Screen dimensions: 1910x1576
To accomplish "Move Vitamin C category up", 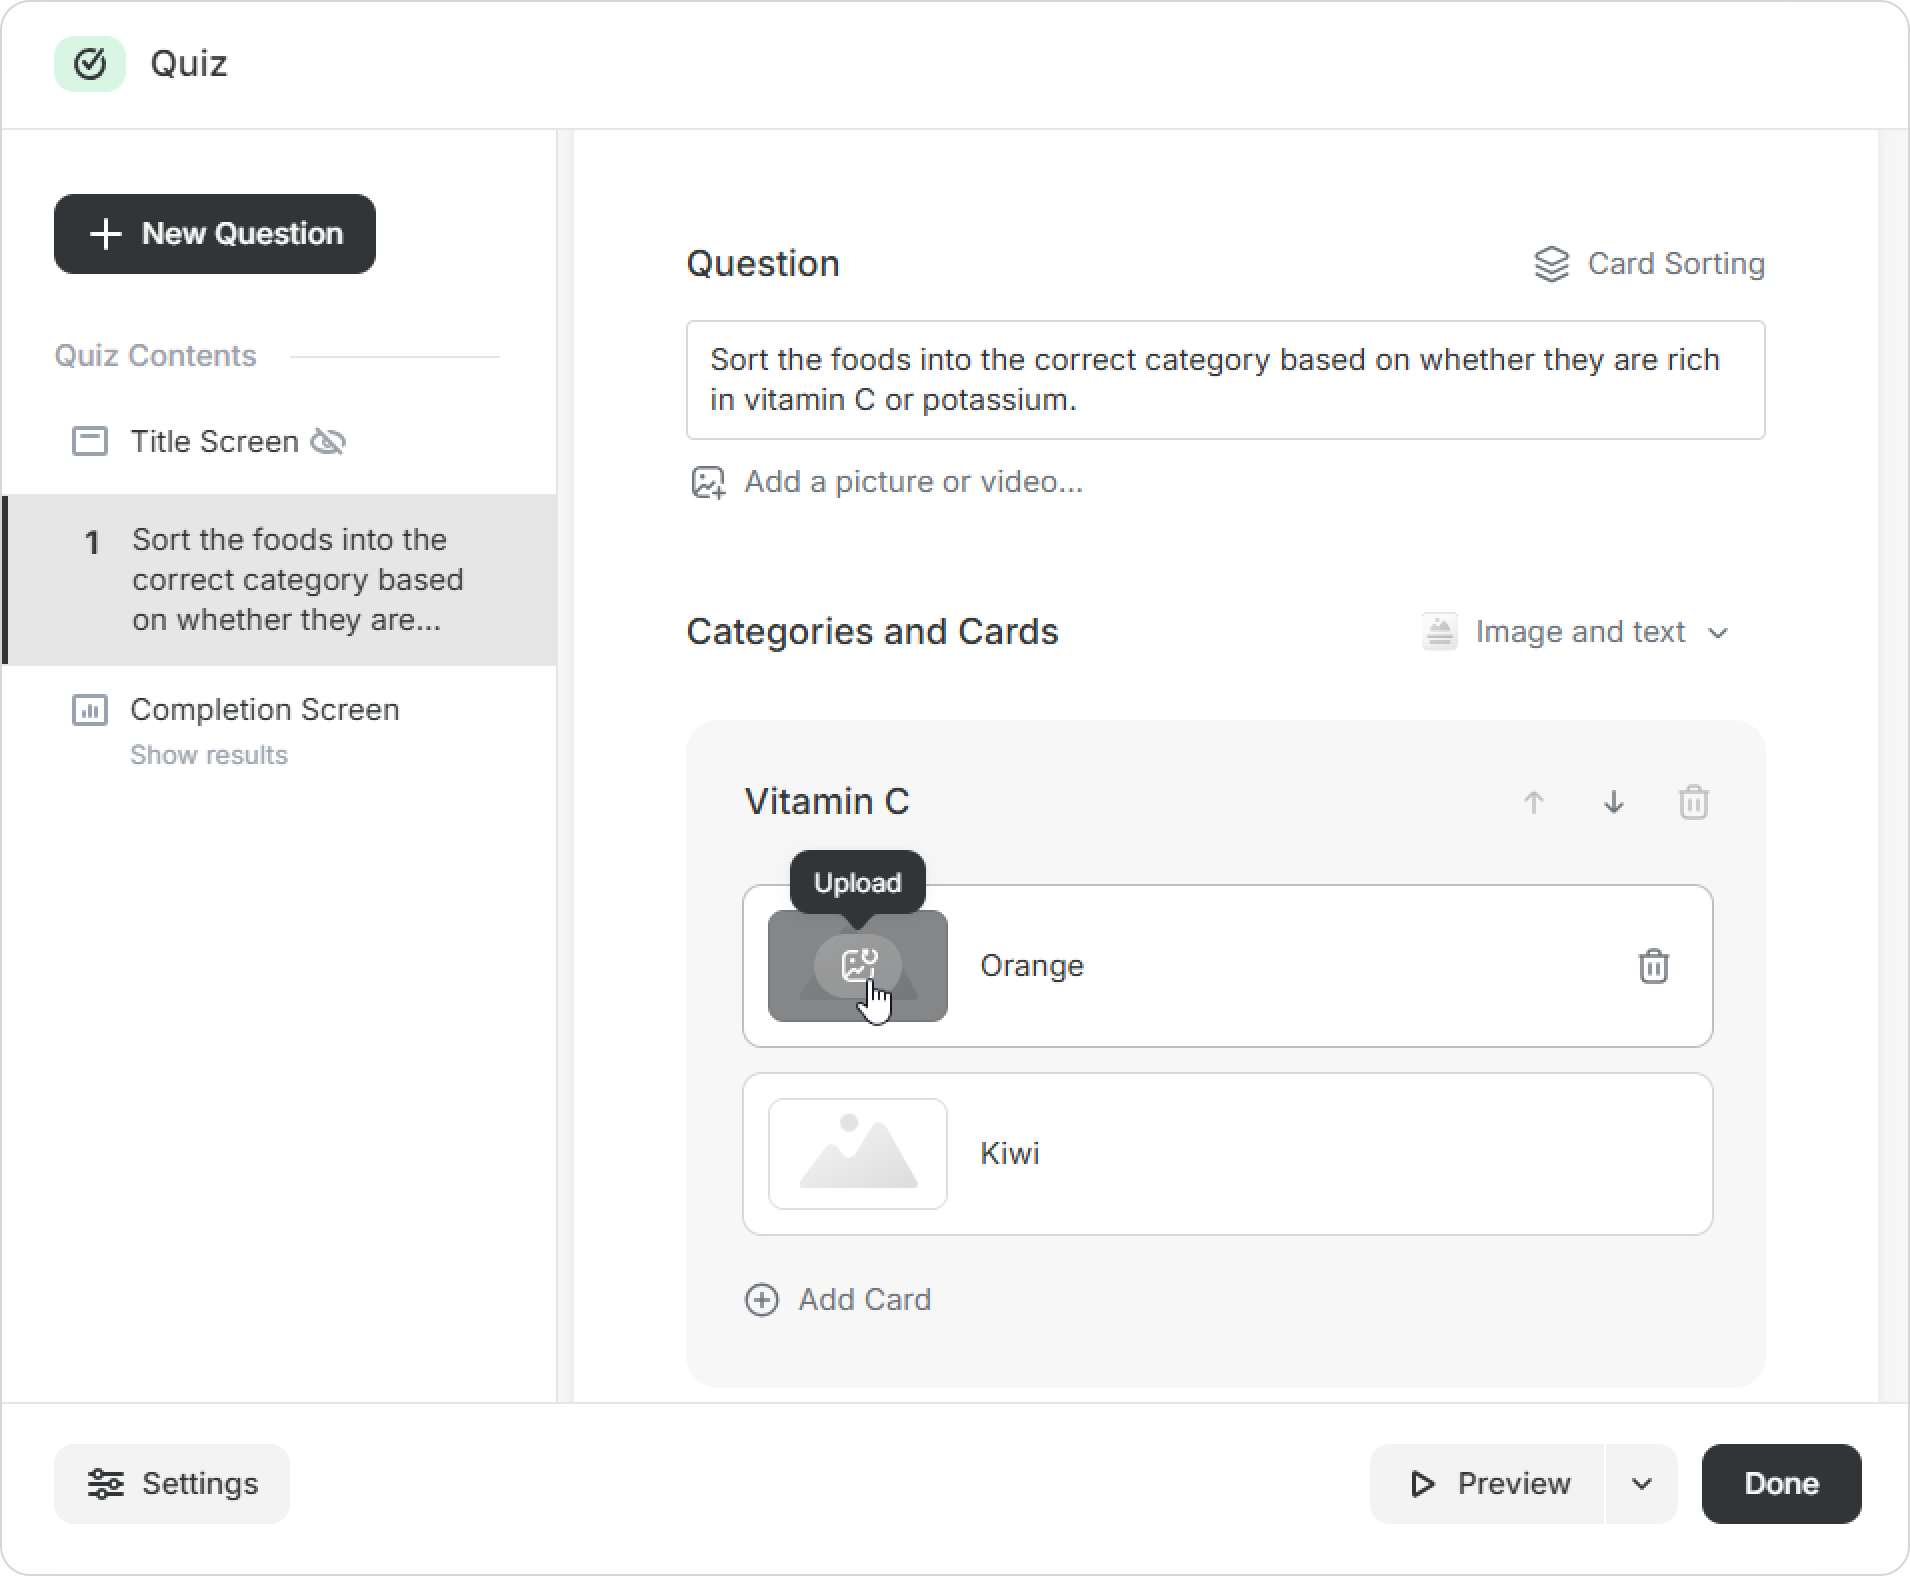I will tap(1534, 802).
